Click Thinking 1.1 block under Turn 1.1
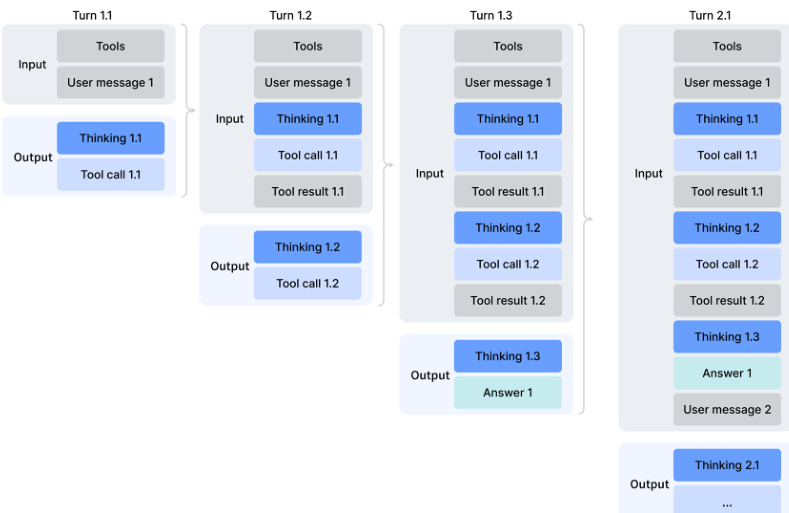The image size is (789, 513). [111, 138]
